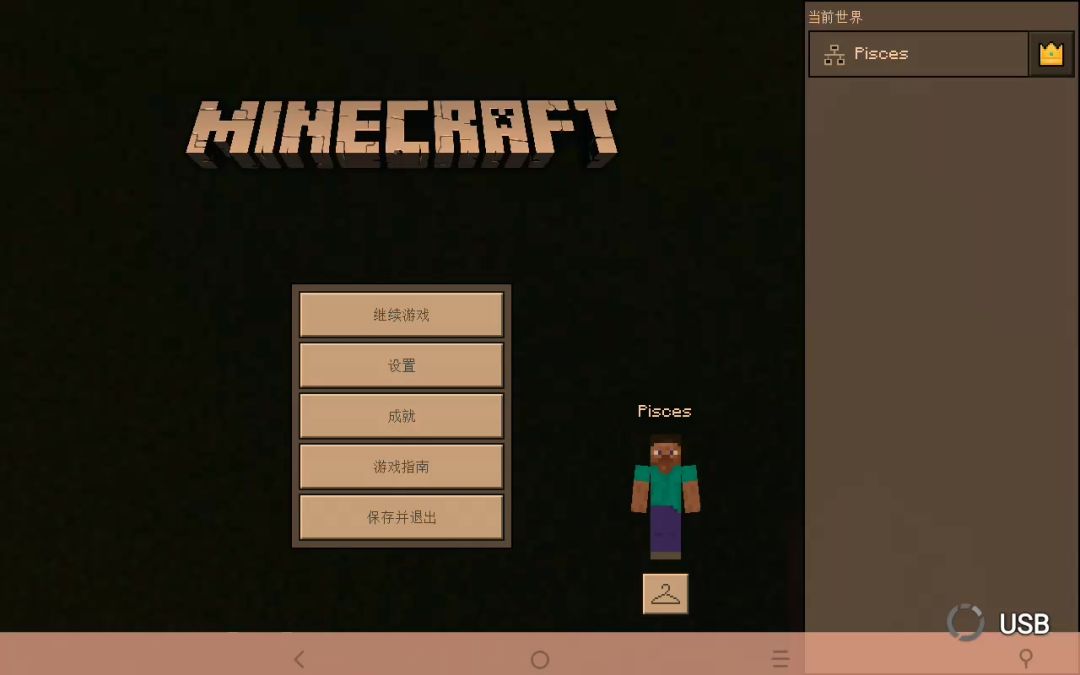Click the Minecraft title logo
Viewport: 1080px width, 675px height.
pos(402,132)
